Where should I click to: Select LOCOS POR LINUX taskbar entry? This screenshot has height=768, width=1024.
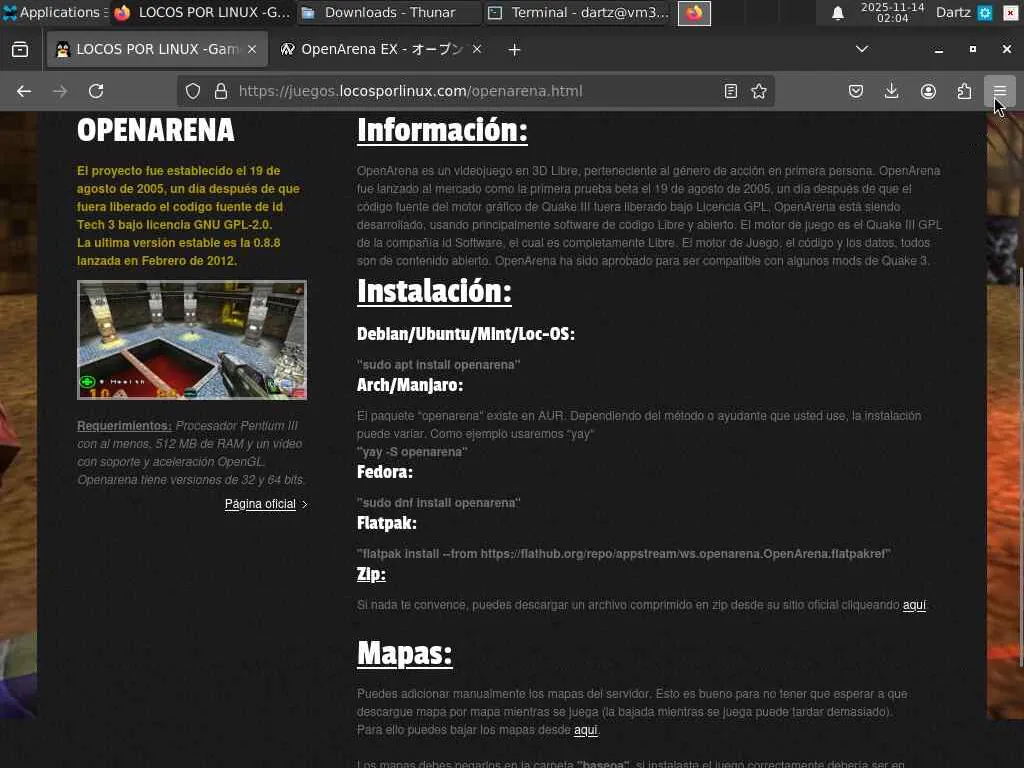(202, 12)
